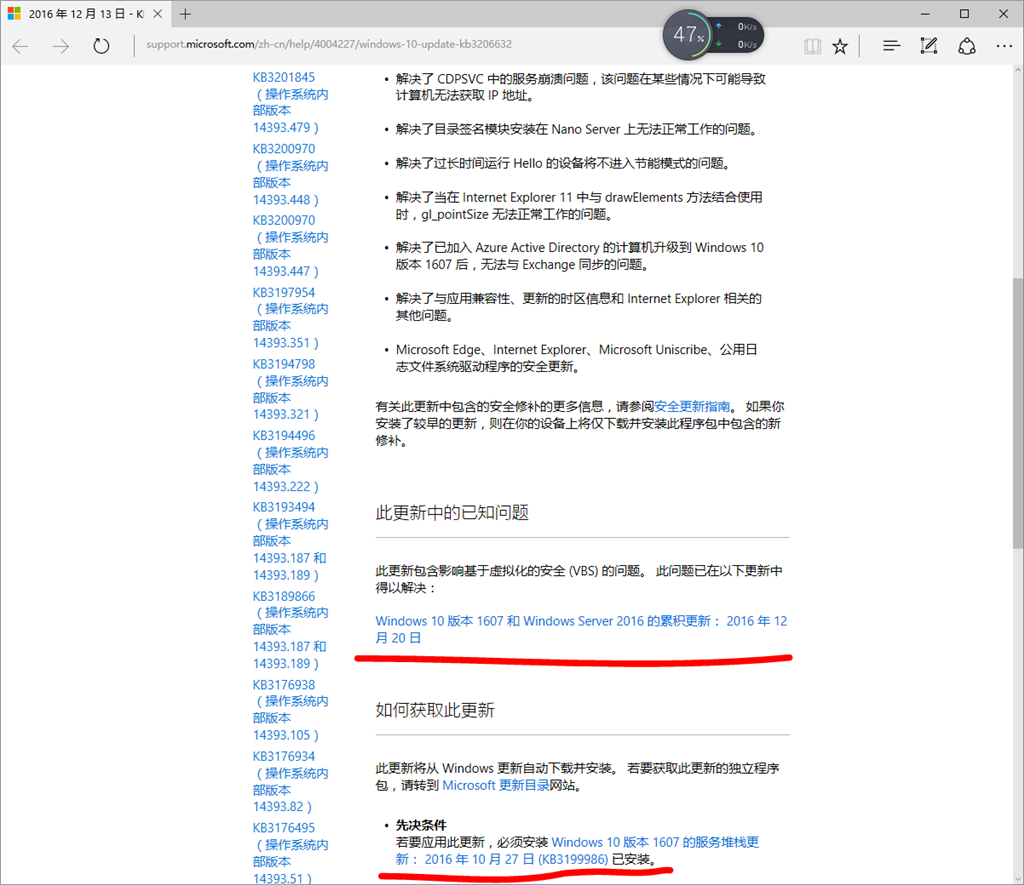
Task: Go forward to the next page
Action: (61, 46)
